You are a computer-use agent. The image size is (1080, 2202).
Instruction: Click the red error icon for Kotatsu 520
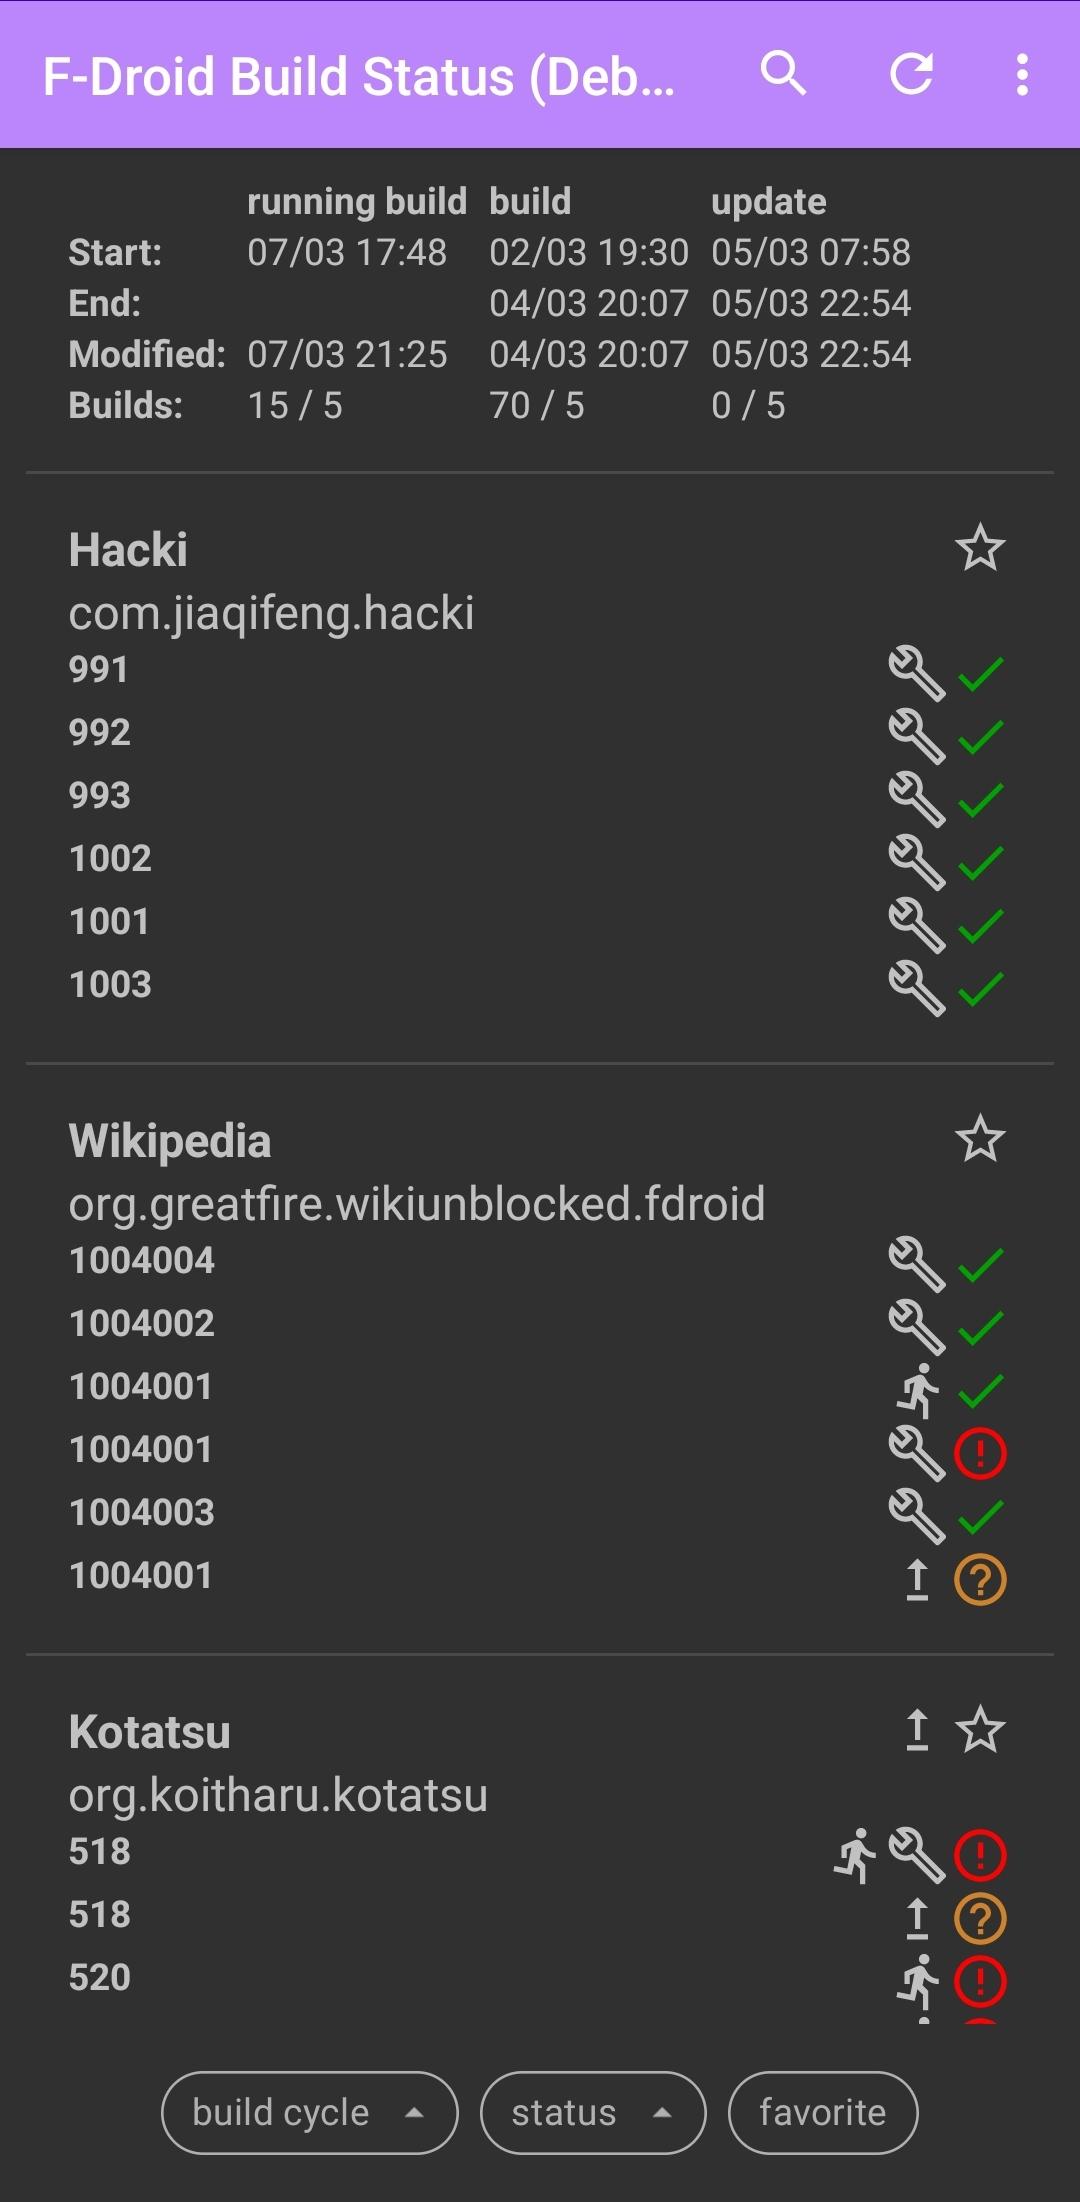point(980,1981)
